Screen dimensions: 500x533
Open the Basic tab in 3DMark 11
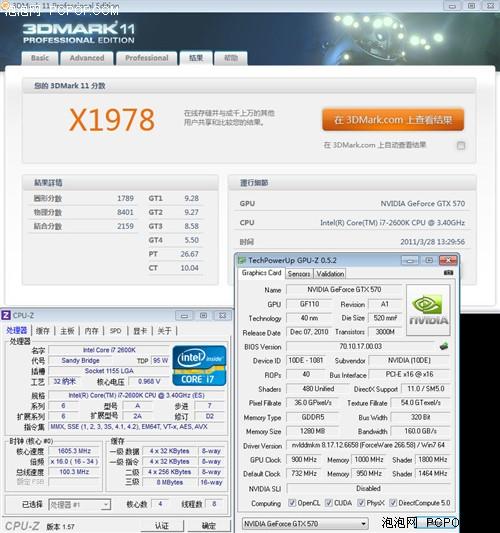[40, 58]
